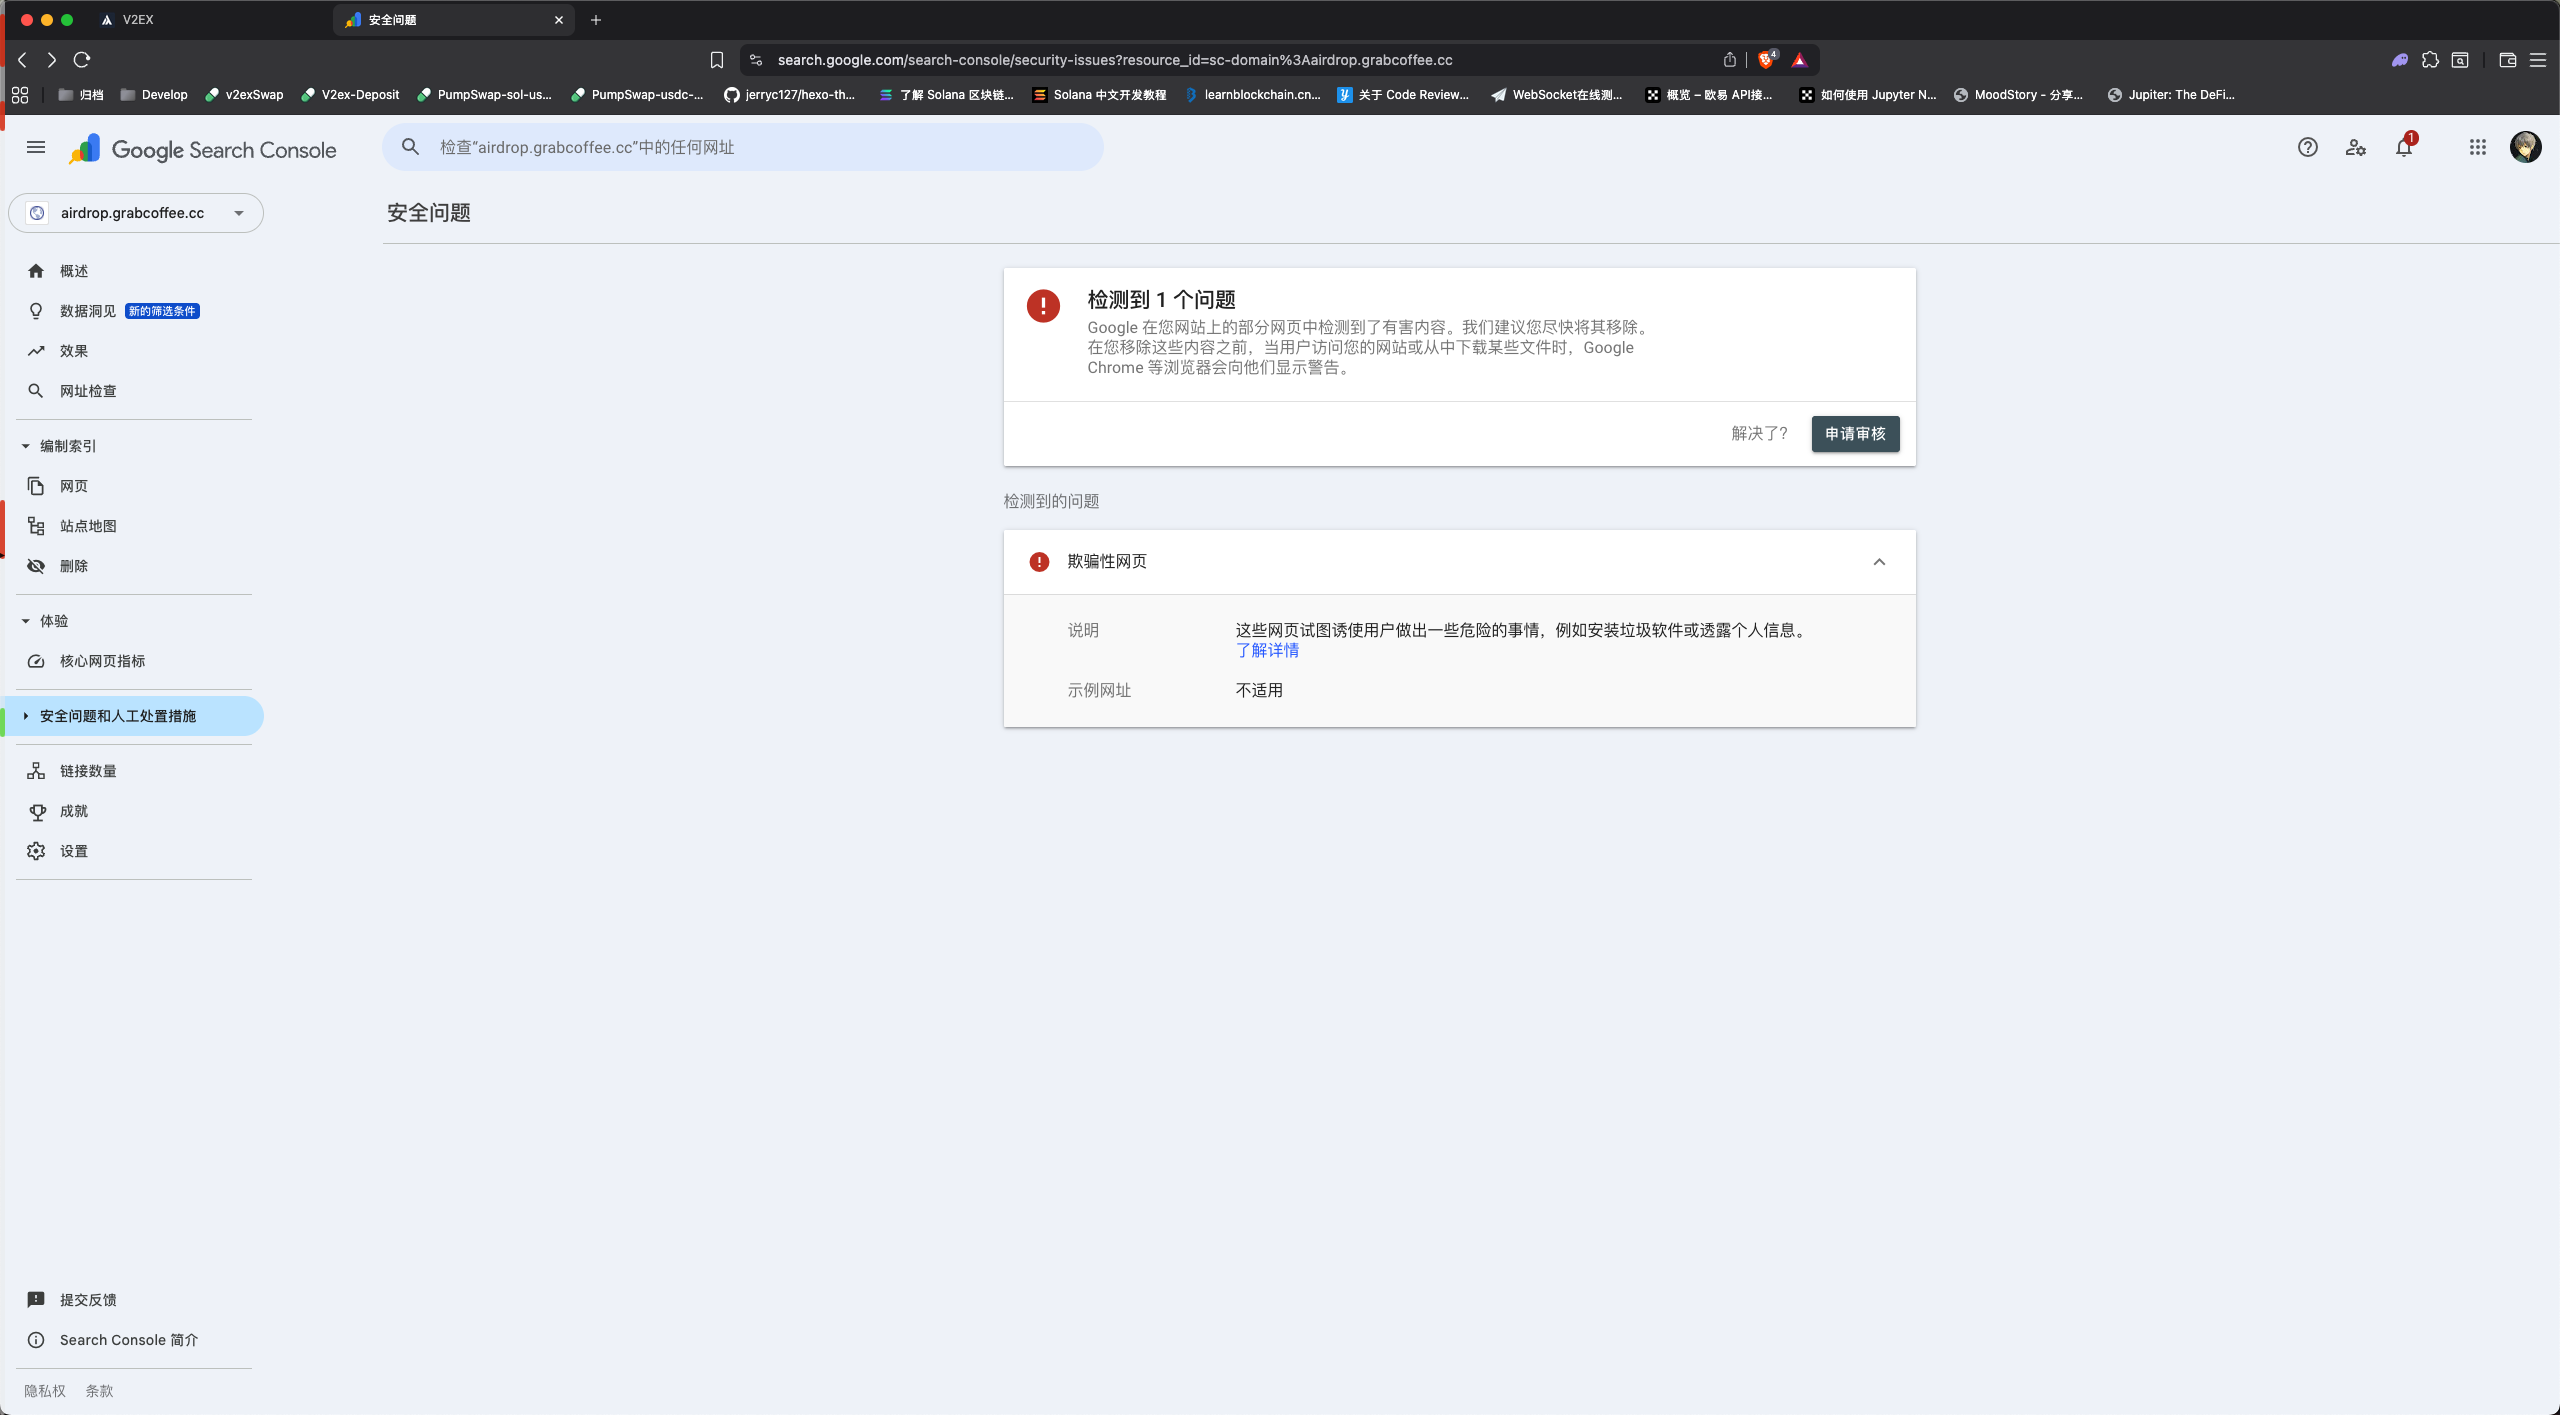This screenshot has width=2560, height=1415.
Task: Open the Develop bookmarks folder
Action: coord(154,94)
